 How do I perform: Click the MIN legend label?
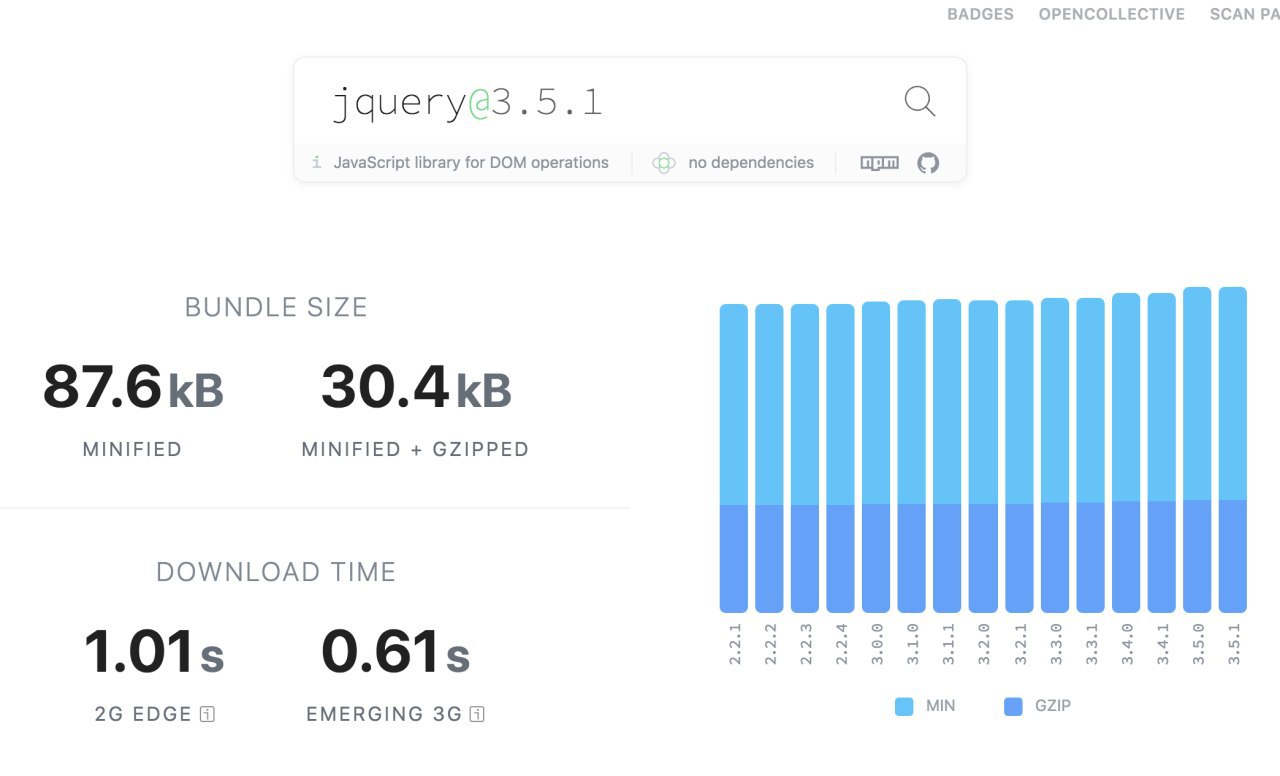(x=940, y=706)
